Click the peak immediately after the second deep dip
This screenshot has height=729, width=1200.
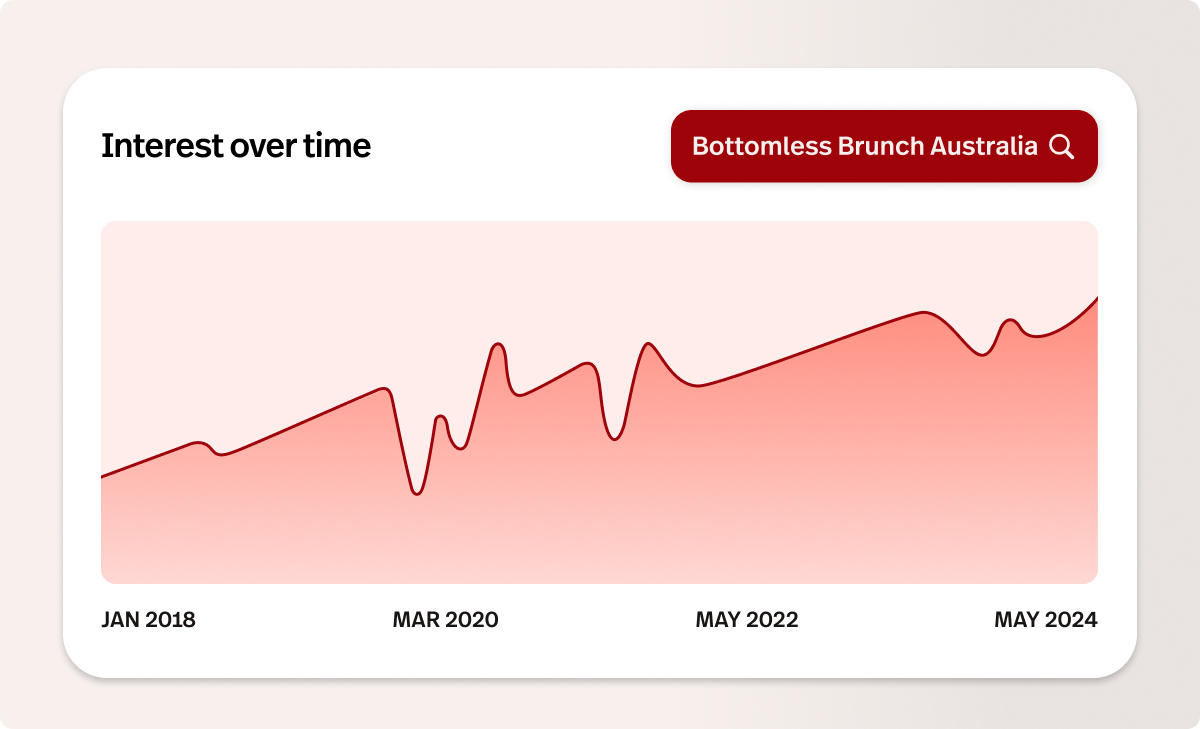click(x=650, y=344)
